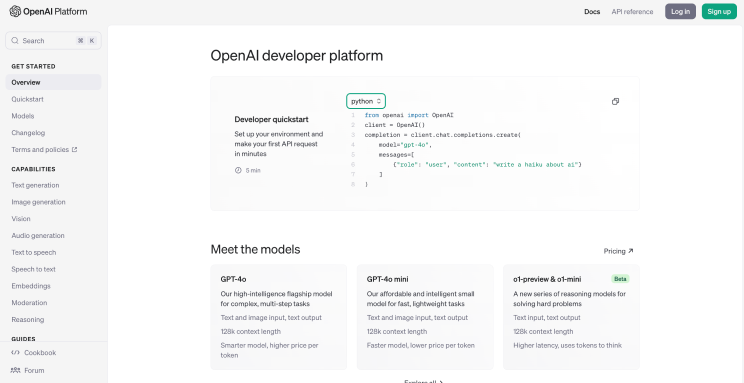Copy the code sample with copy icon

615,102
